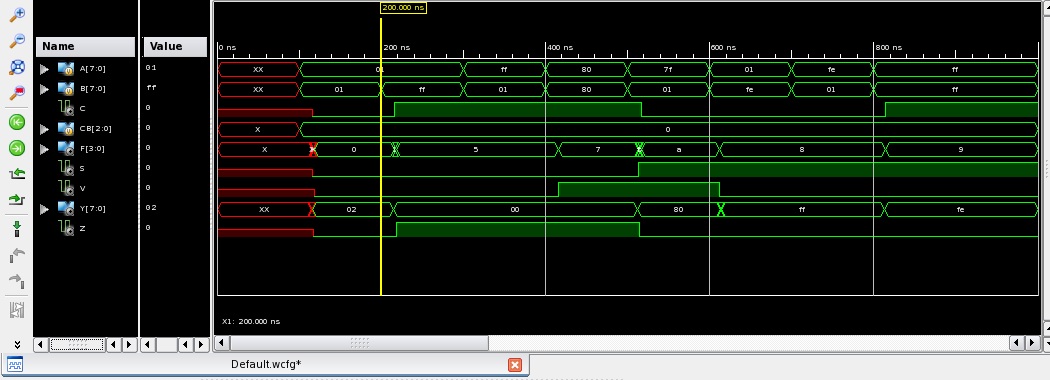Click the Add Marker icon
The height and width of the screenshot is (380, 1050).
click(17, 229)
